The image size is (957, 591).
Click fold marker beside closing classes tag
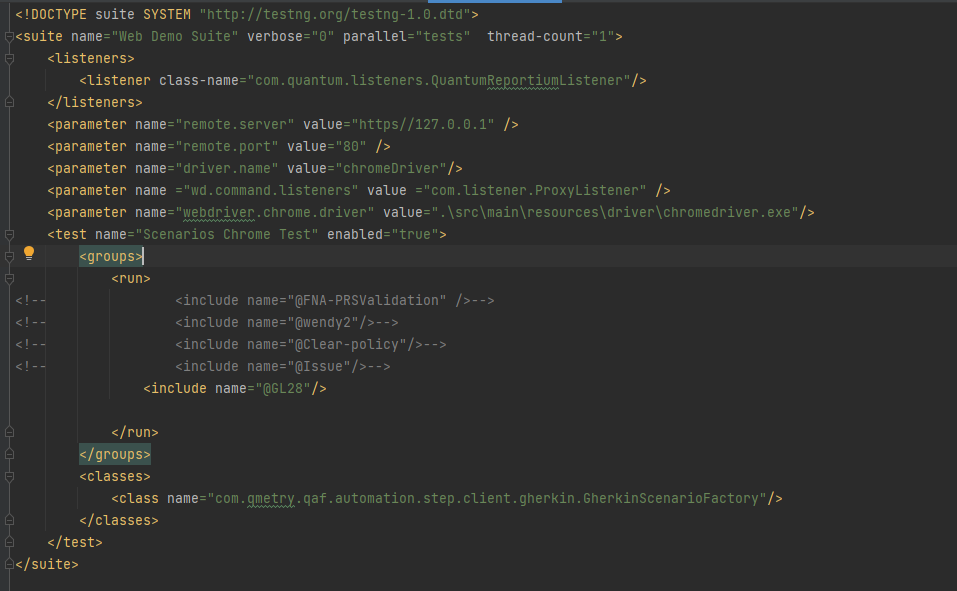pos(9,520)
